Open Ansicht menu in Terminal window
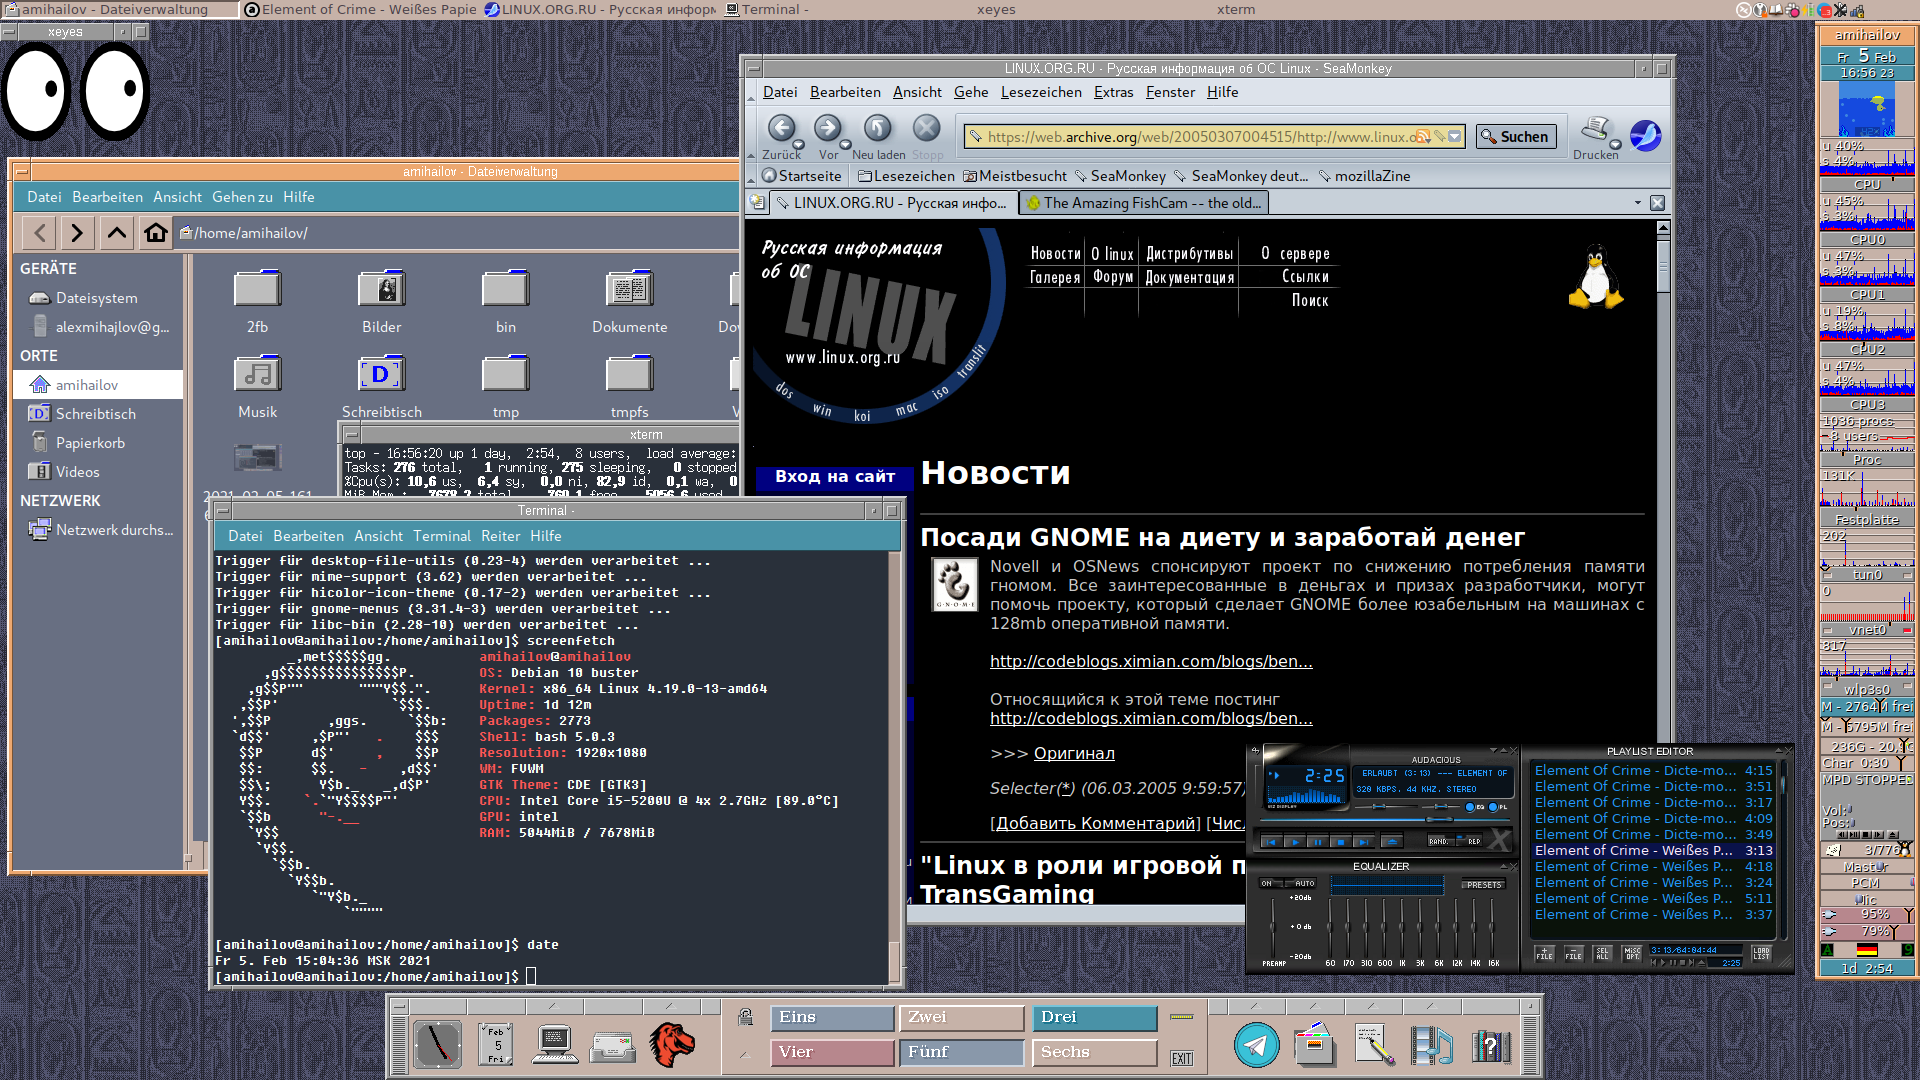 (378, 536)
